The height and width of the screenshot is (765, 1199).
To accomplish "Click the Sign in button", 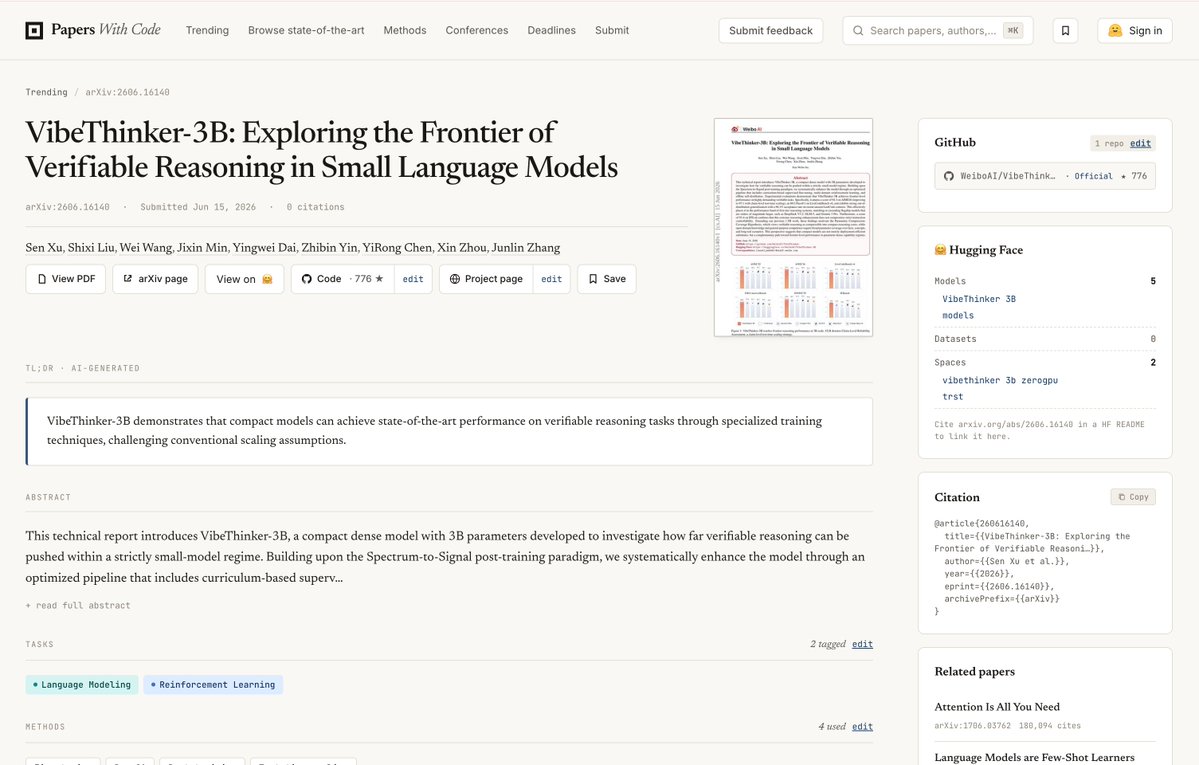I will (1135, 31).
